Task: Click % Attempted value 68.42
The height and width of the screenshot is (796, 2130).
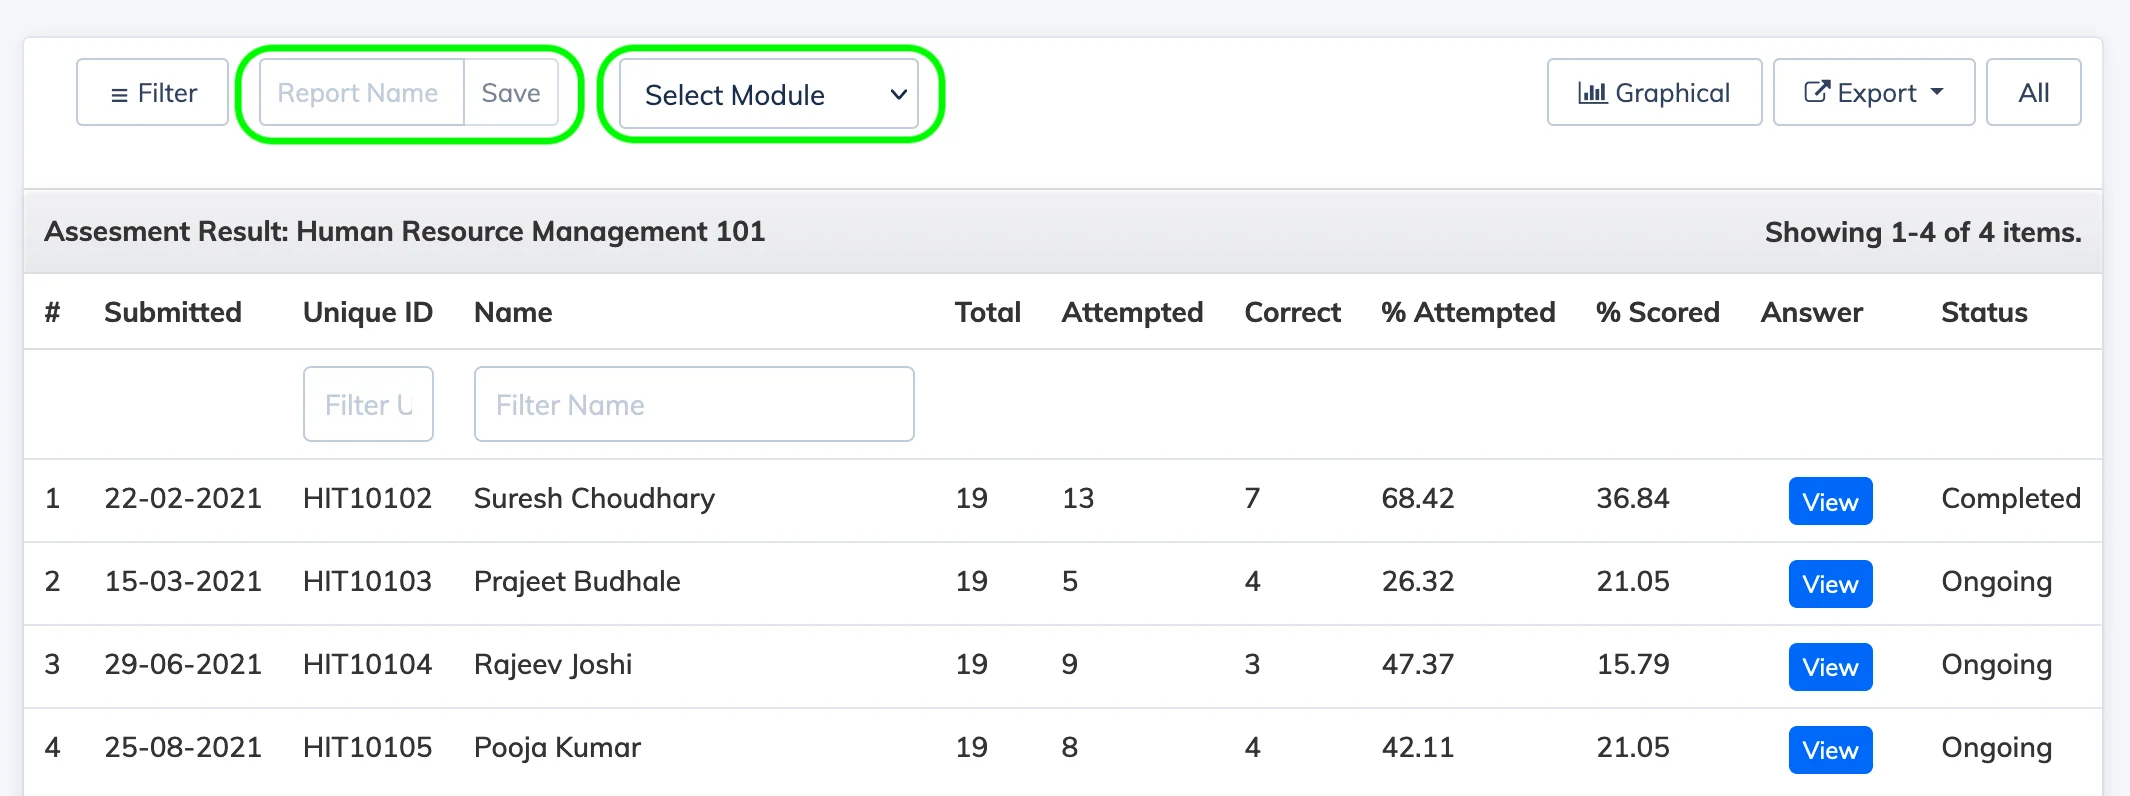Action: click(x=1417, y=498)
